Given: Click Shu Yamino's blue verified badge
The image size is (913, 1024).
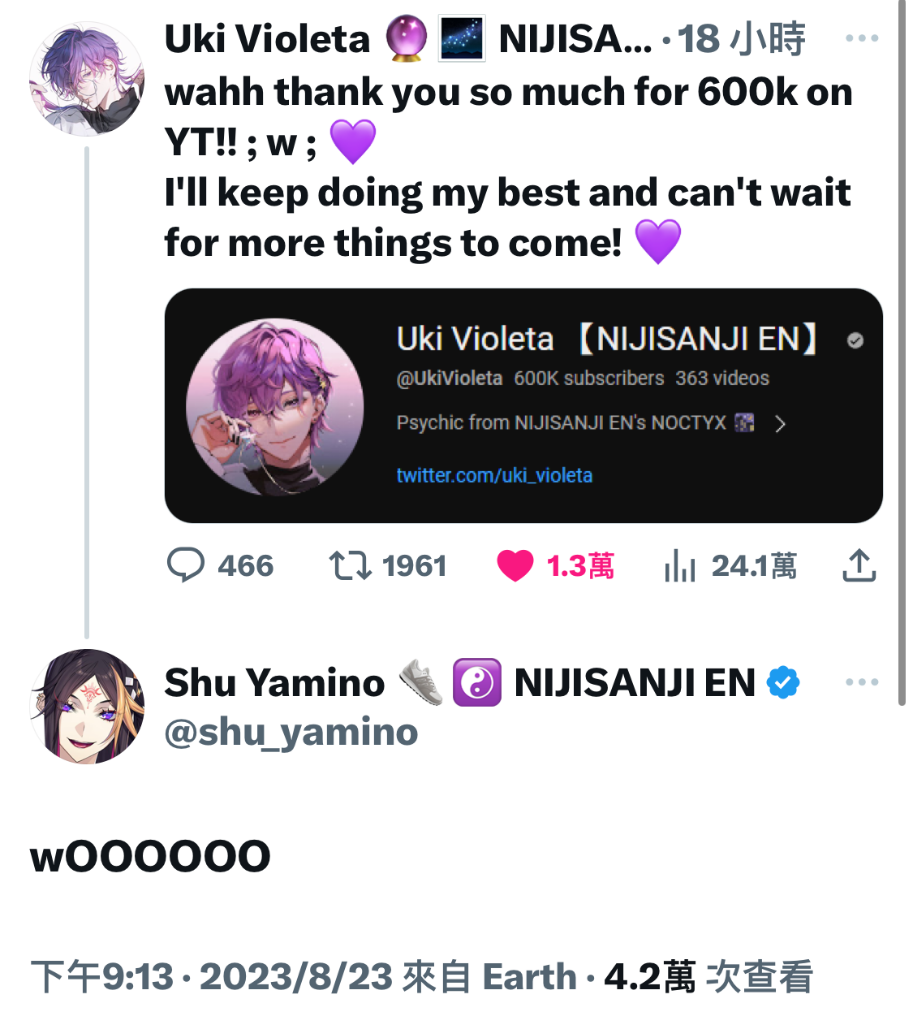Looking at the screenshot, I should (783, 683).
